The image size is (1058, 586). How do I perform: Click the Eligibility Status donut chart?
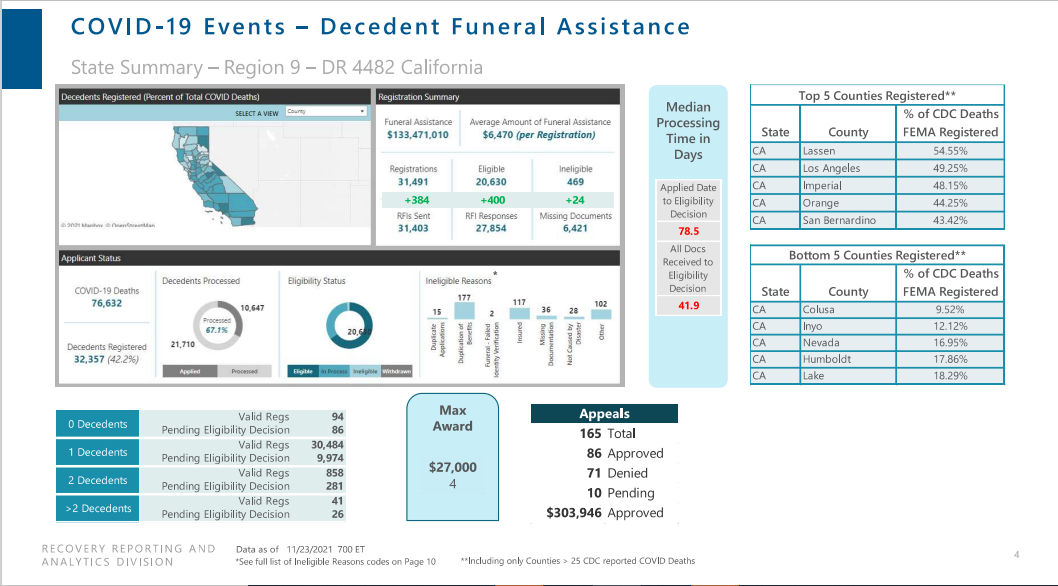[x=348, y=329]
